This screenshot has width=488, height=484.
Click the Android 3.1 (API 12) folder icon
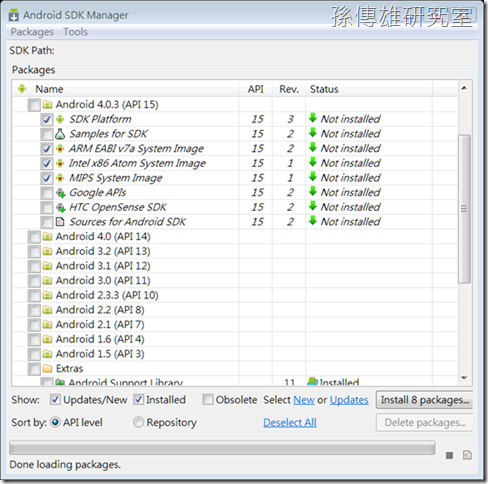(47, 266)
